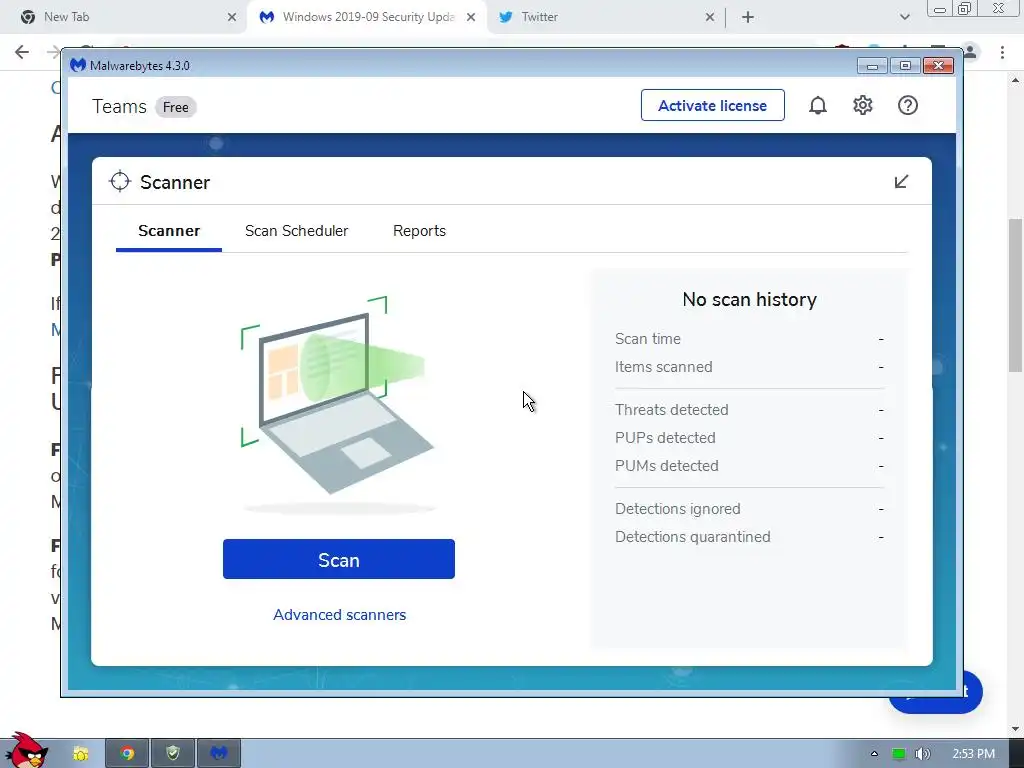Select the Windows 2019-09 Security Update tab

[x=366, y=17]
